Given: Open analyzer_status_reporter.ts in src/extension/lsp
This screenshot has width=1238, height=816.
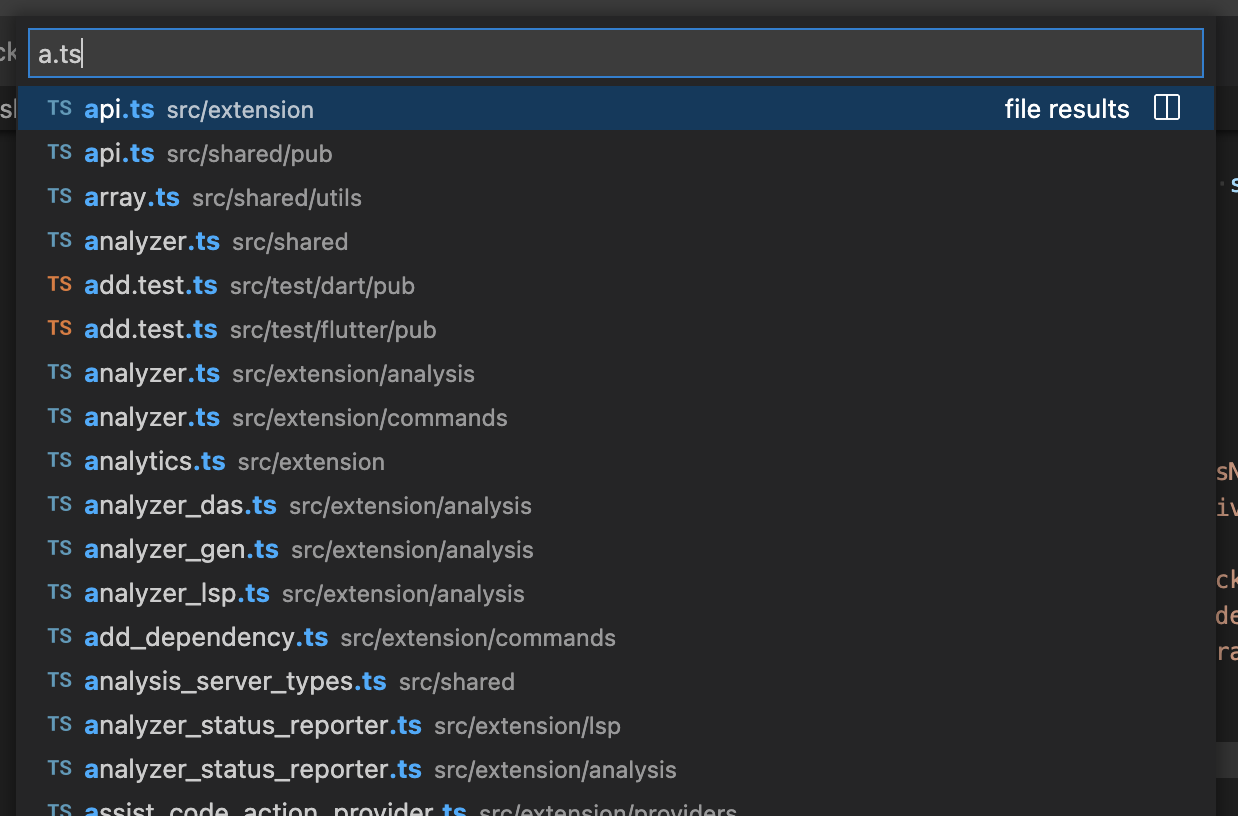Looking at the screenshot, I should point(300,724).
